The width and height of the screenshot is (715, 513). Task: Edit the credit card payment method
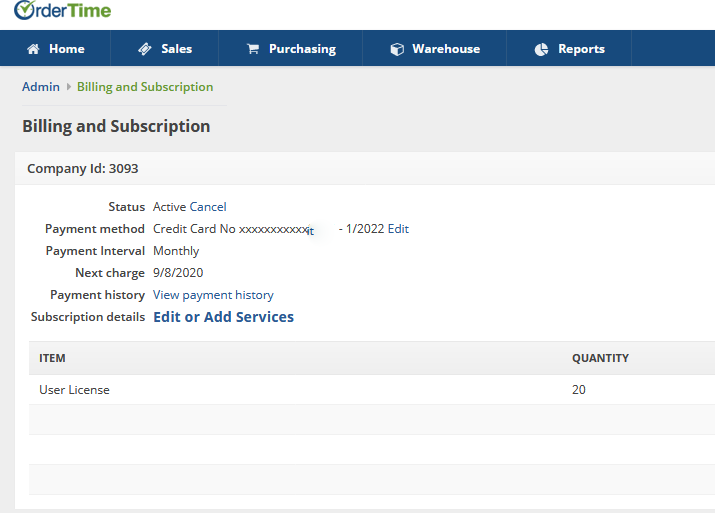tap(398, 229)
